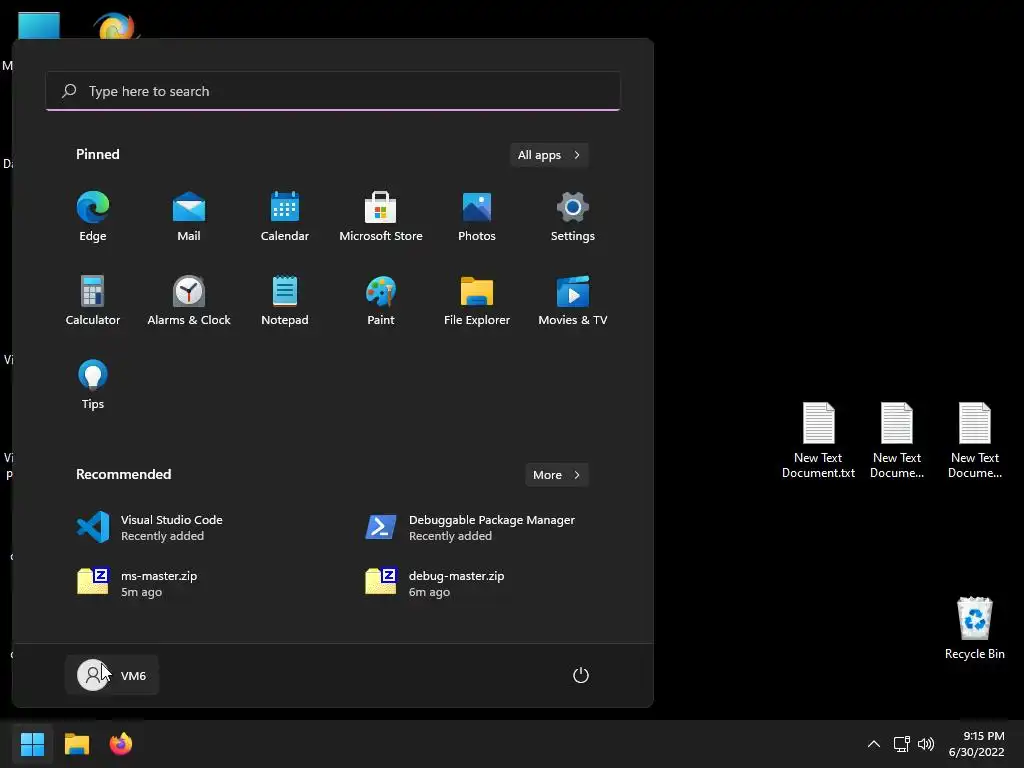1024x768 pixels.
Task: Expand hidden system tray icons
Action: pyautogui.click(x=874, y=744)
